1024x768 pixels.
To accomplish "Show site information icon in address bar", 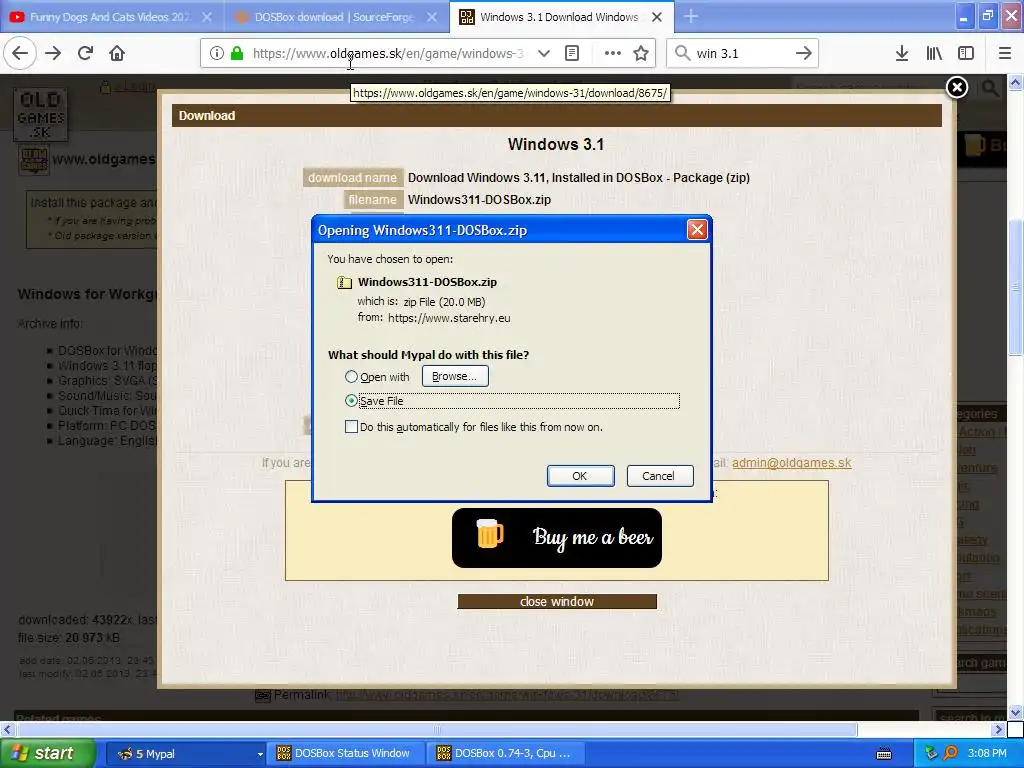I will pos(216,53).
